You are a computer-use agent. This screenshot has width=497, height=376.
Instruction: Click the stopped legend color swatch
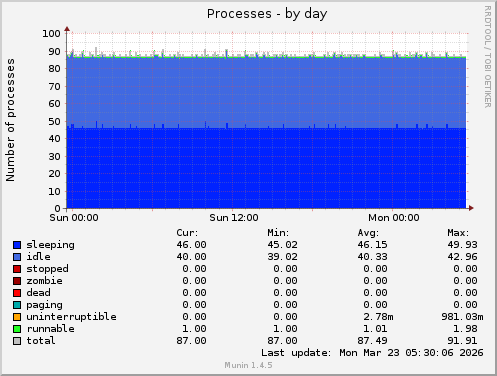tap(17, 269)
